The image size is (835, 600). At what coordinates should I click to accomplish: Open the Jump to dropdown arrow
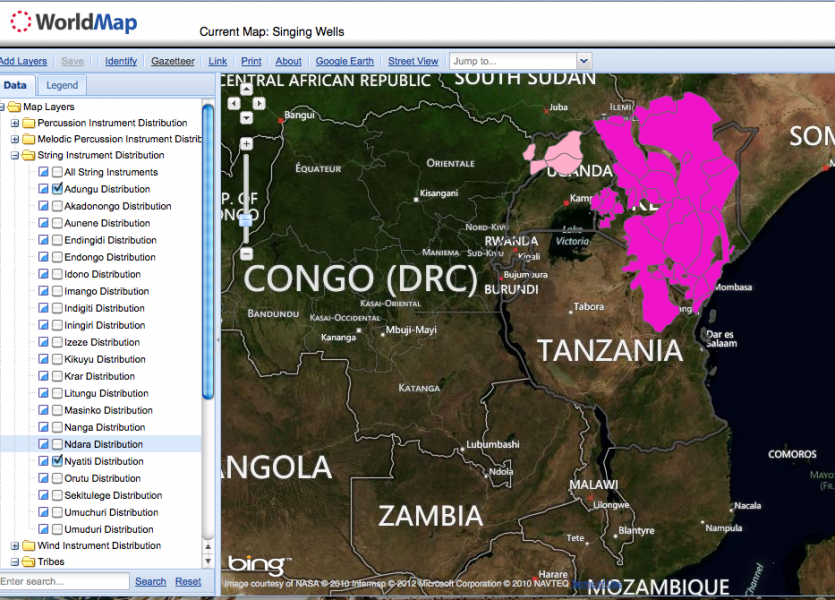tap(584, 61)
